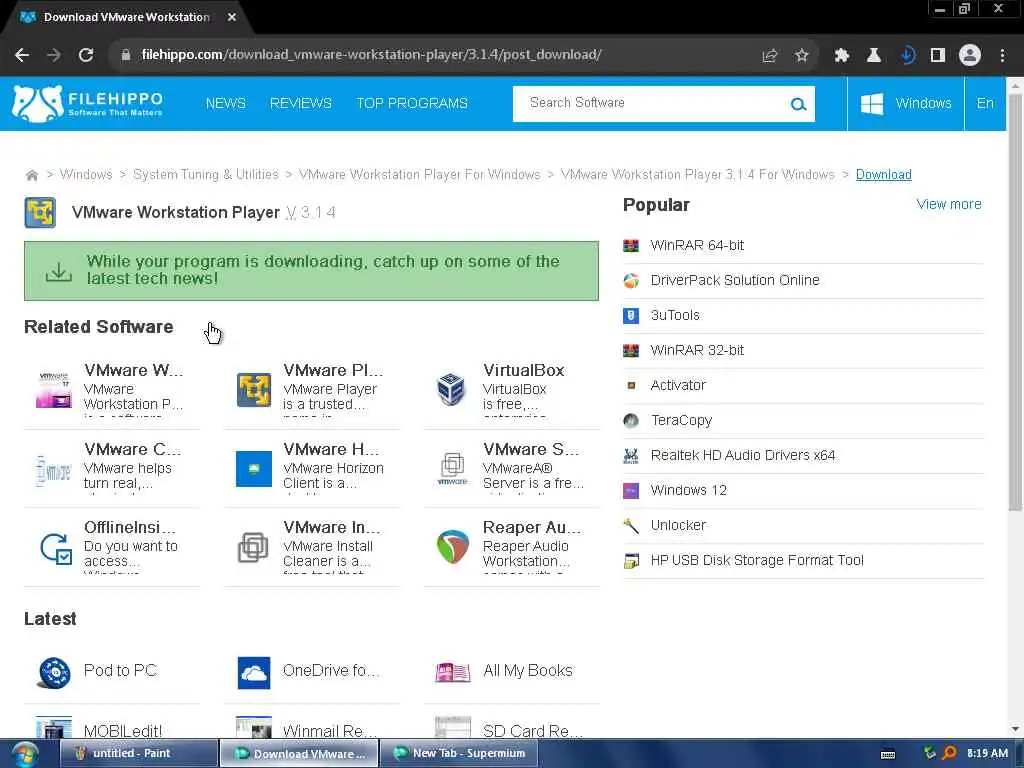Open the browser three-dot menu

[1002, 56]
